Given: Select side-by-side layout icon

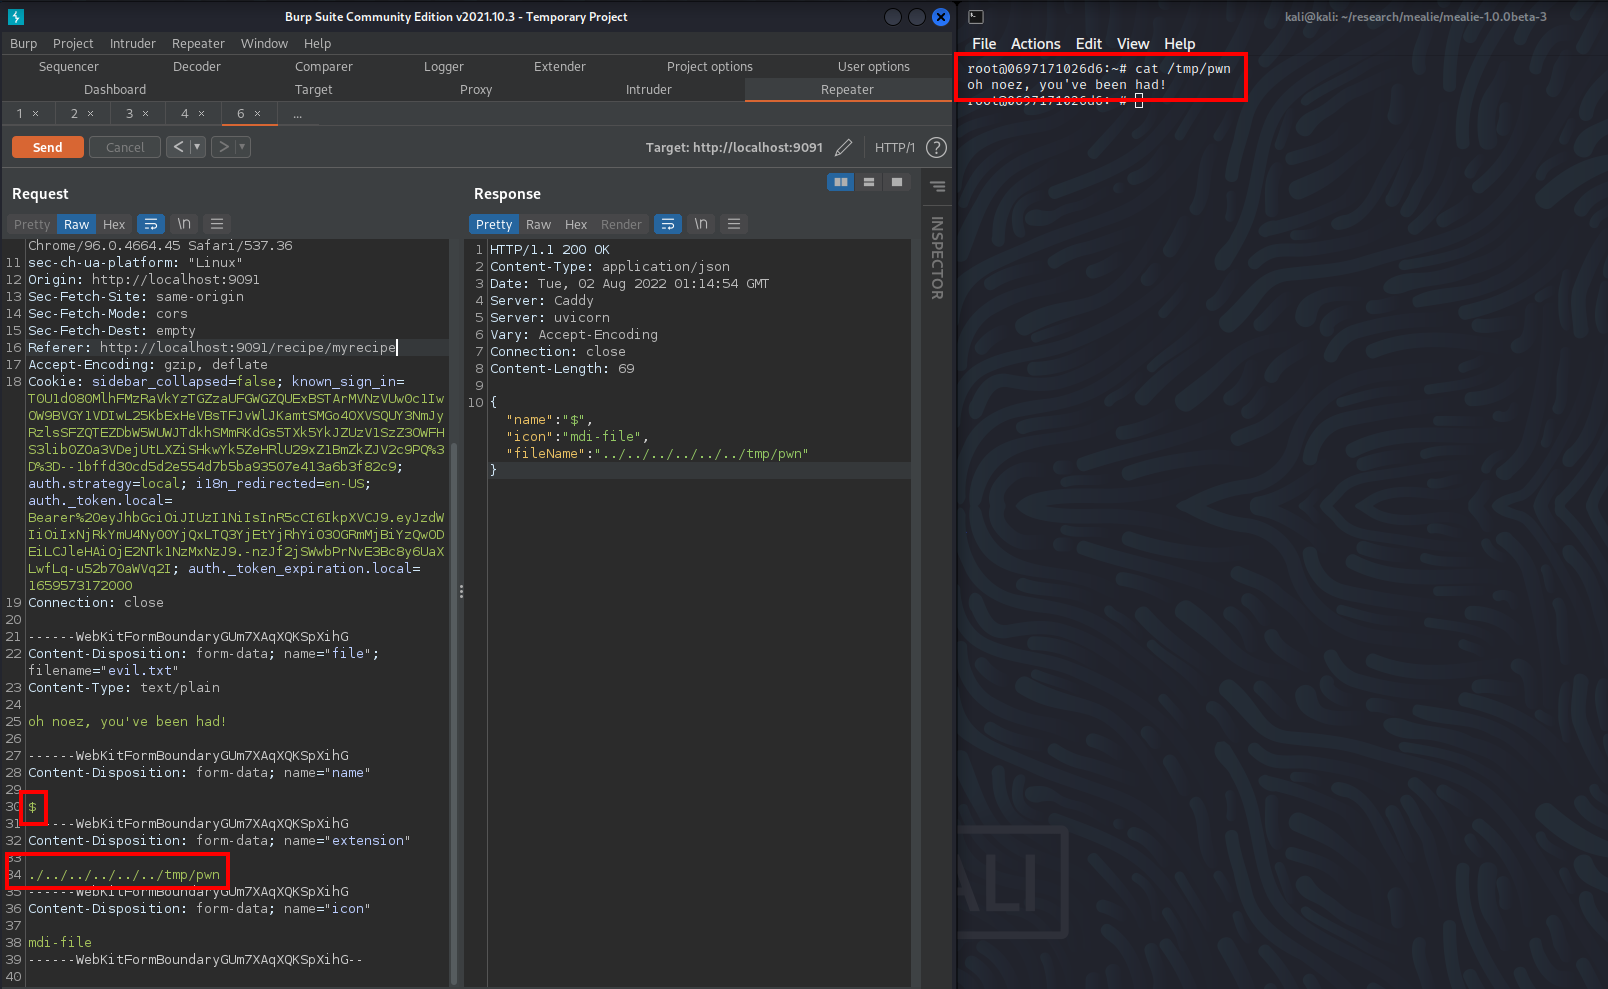Looking at the screenshot, I should pos(841,182).
